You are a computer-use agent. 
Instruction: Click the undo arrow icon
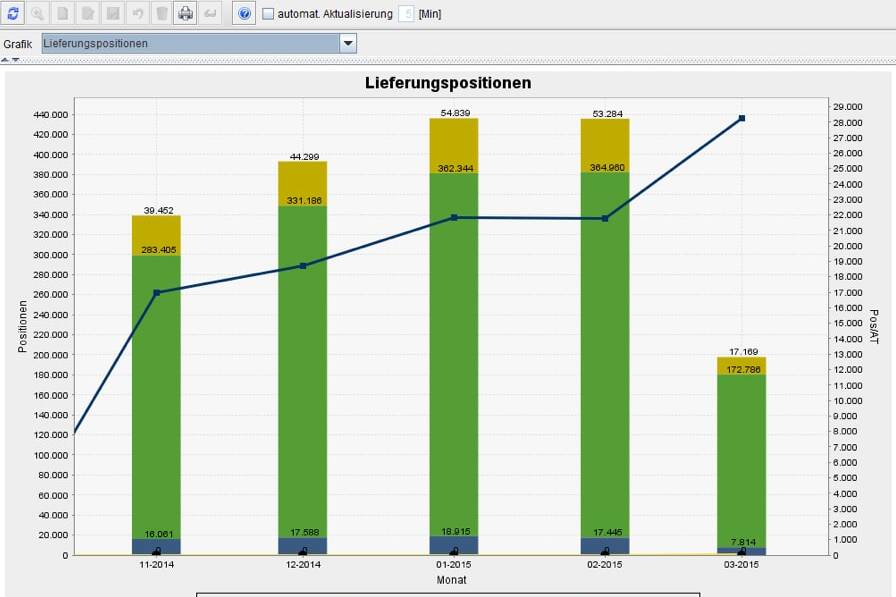(137, 14)
